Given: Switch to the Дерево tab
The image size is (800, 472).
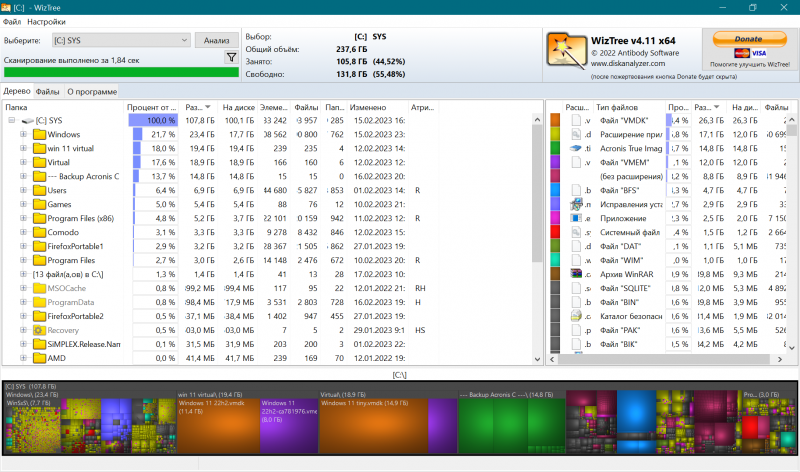Looking at the screenshot, I should [x=17, y=91].
